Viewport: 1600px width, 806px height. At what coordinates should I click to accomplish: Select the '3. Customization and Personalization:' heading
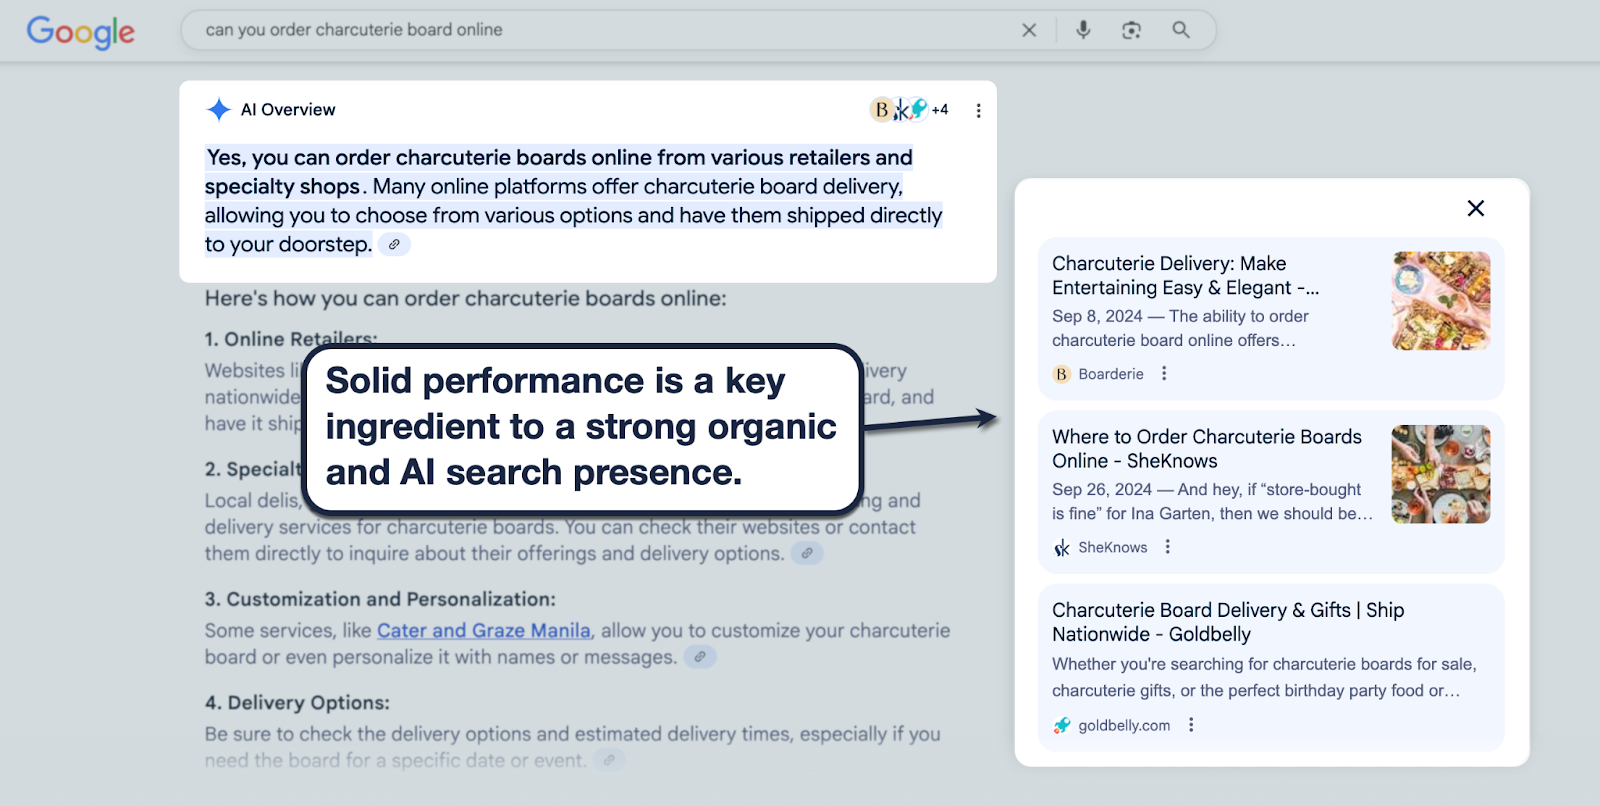(x=380, y=599)
